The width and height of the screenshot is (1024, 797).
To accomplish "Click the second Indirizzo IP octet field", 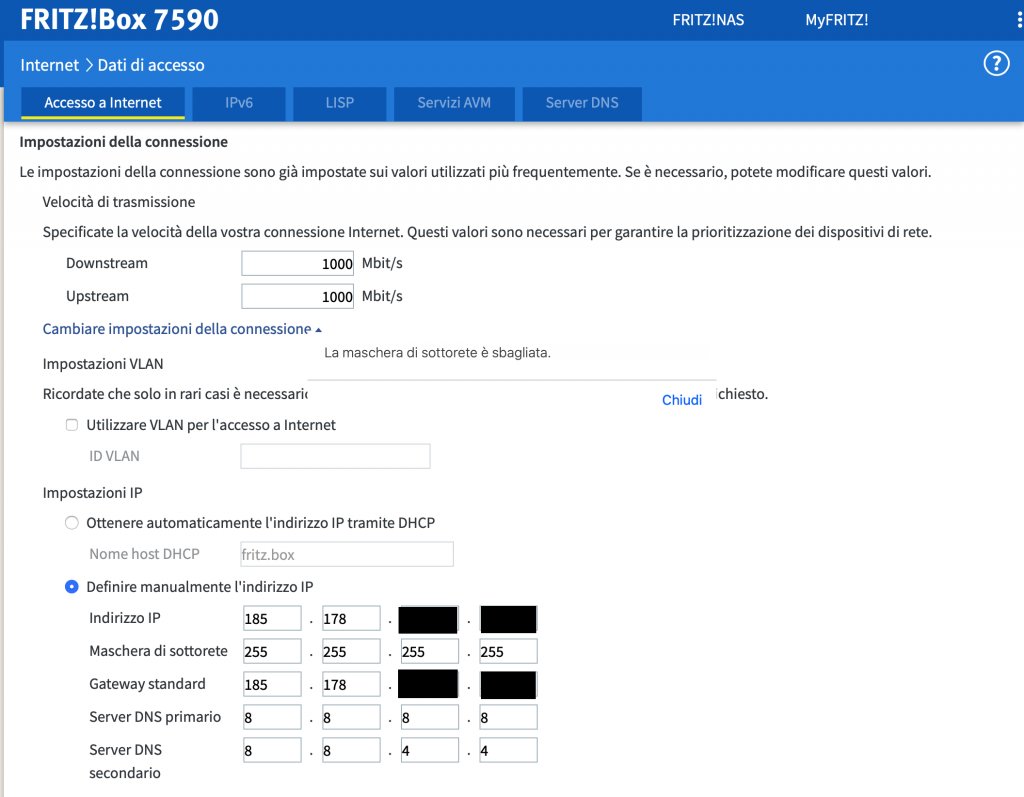I will 351,619.
